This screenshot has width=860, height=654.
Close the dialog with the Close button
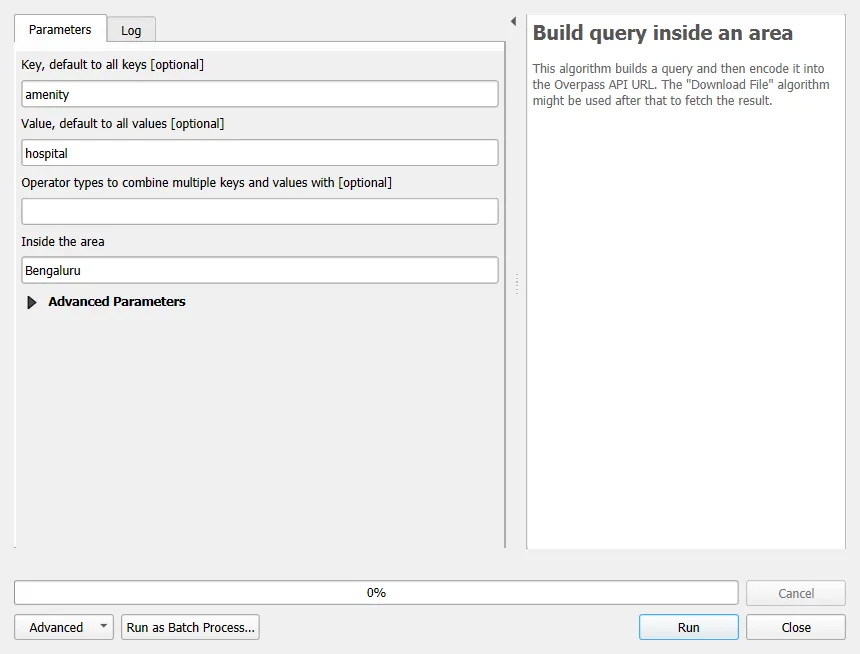tap(796, 627)
